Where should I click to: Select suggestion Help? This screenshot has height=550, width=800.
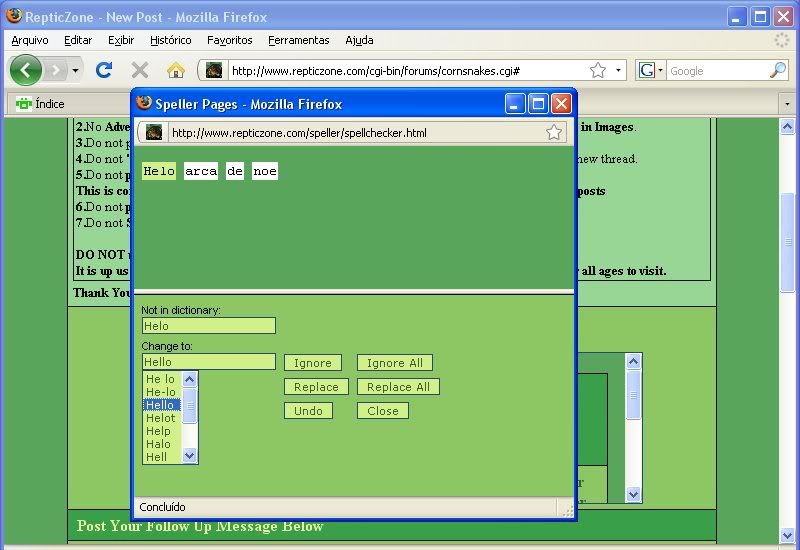[162, 431]
